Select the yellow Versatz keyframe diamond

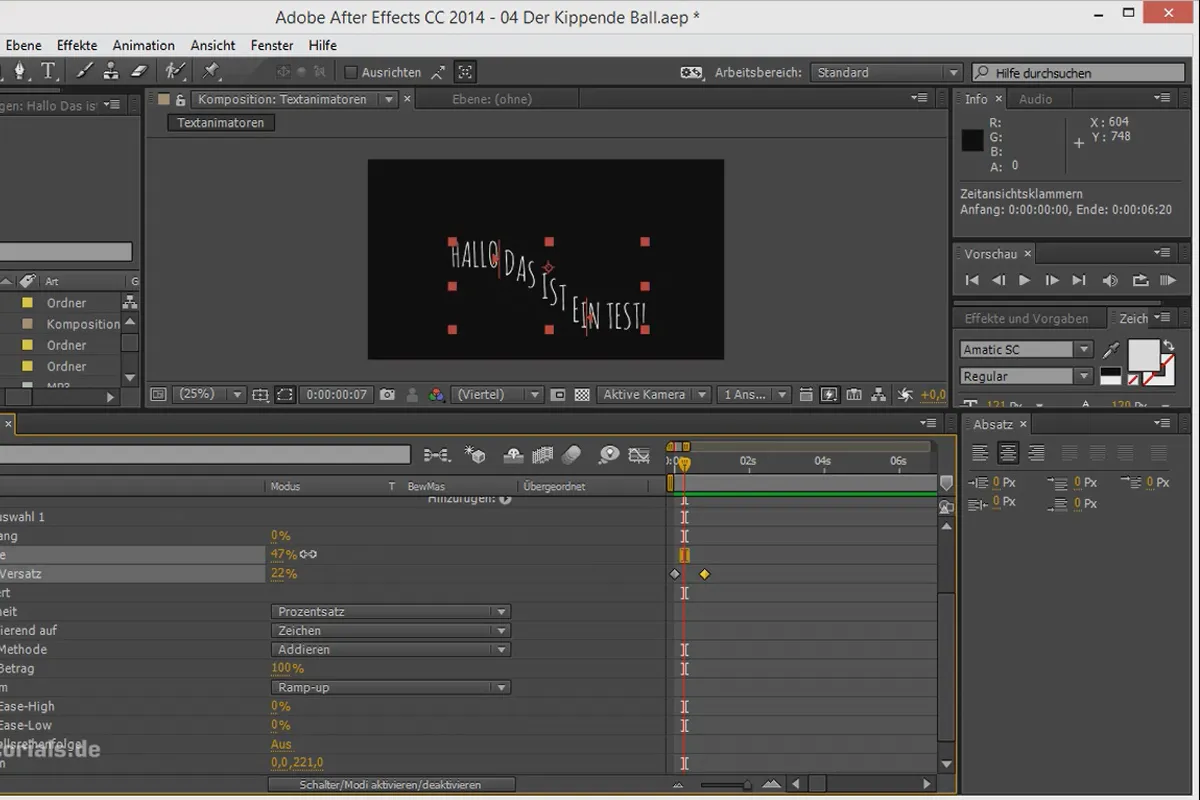[704, 574]
